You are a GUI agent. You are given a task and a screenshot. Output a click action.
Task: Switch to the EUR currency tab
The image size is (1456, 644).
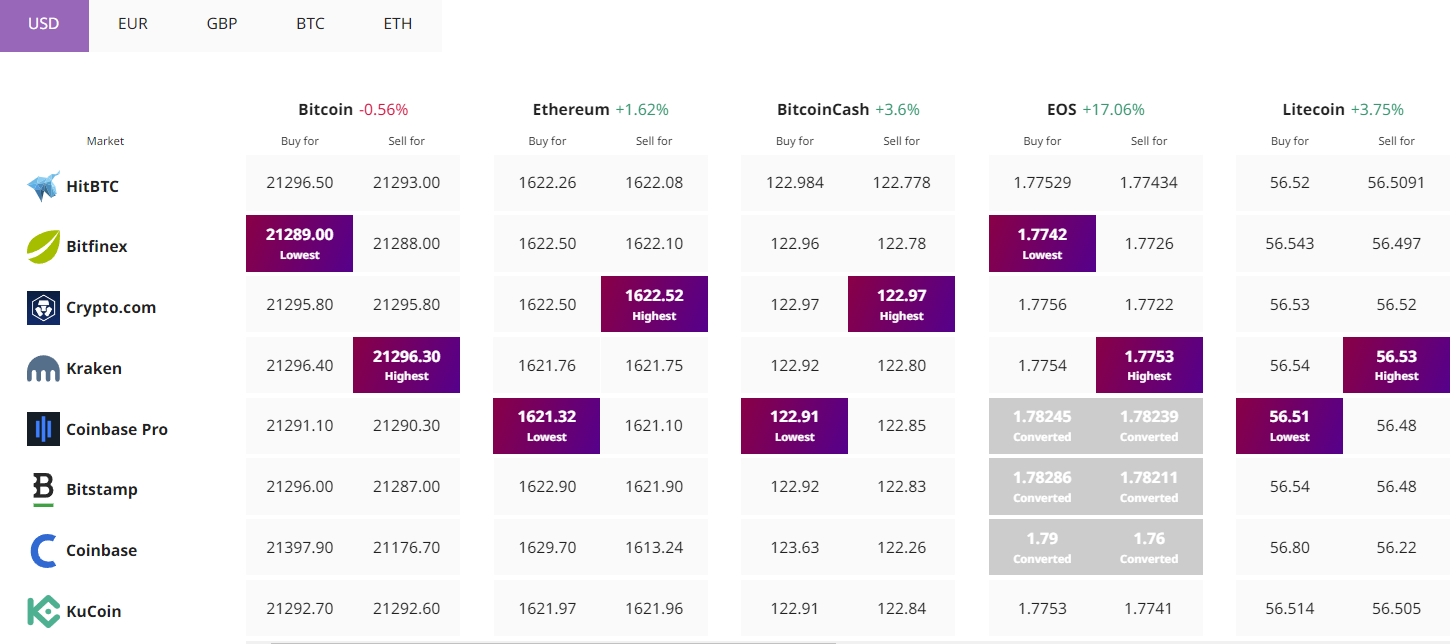tap(133, 24)
